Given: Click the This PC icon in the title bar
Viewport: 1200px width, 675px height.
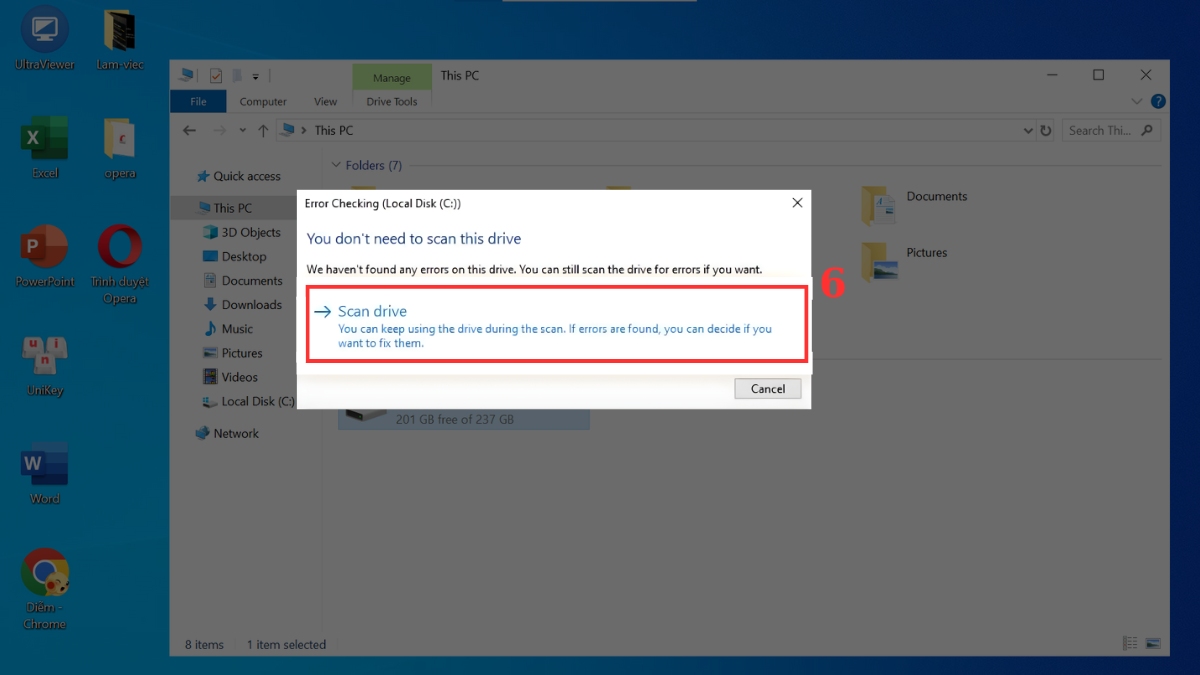Looking at the screenshot, I should pyautogui.click(x=186, y=75).
